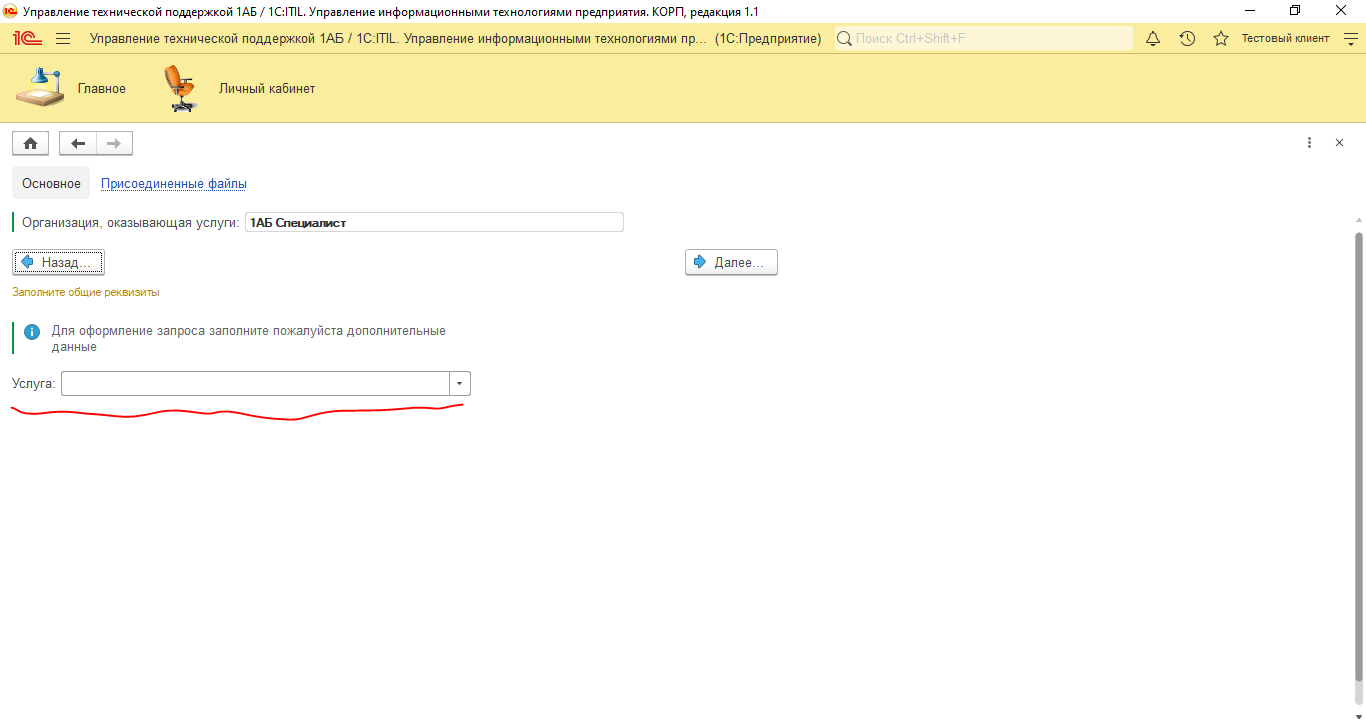Switch to the Основное tab

[x=51, y=183]
